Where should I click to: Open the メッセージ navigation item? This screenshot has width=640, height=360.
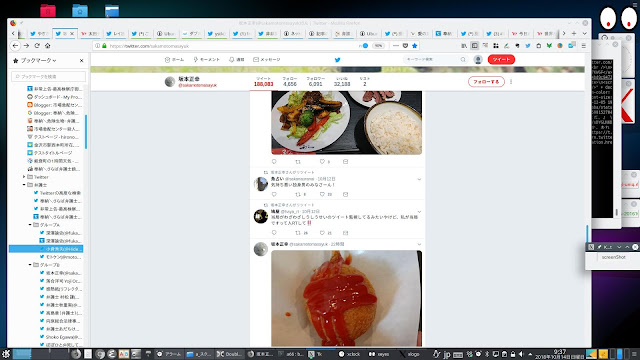pos(267,60)
